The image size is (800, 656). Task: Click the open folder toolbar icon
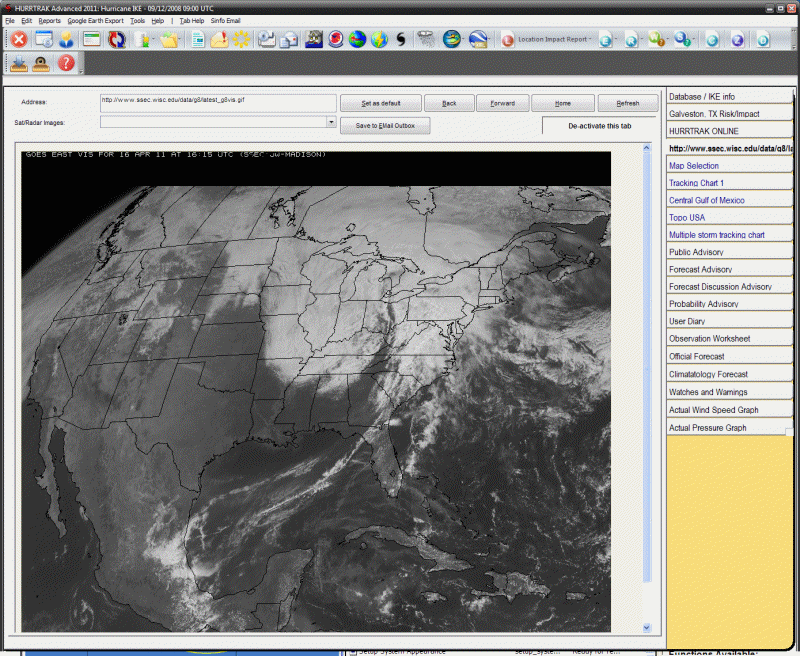pos(169,40)
